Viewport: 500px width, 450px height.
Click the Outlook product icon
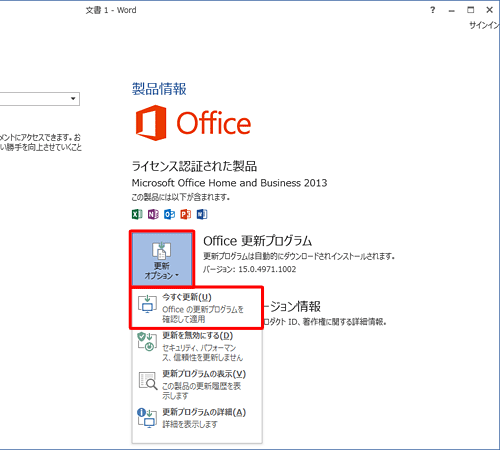click(169, 214)
